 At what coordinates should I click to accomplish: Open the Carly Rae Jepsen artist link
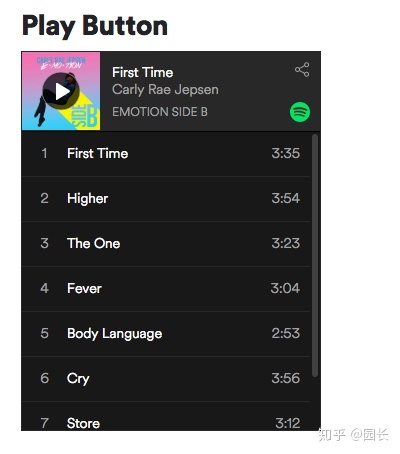tap(165, 89)
